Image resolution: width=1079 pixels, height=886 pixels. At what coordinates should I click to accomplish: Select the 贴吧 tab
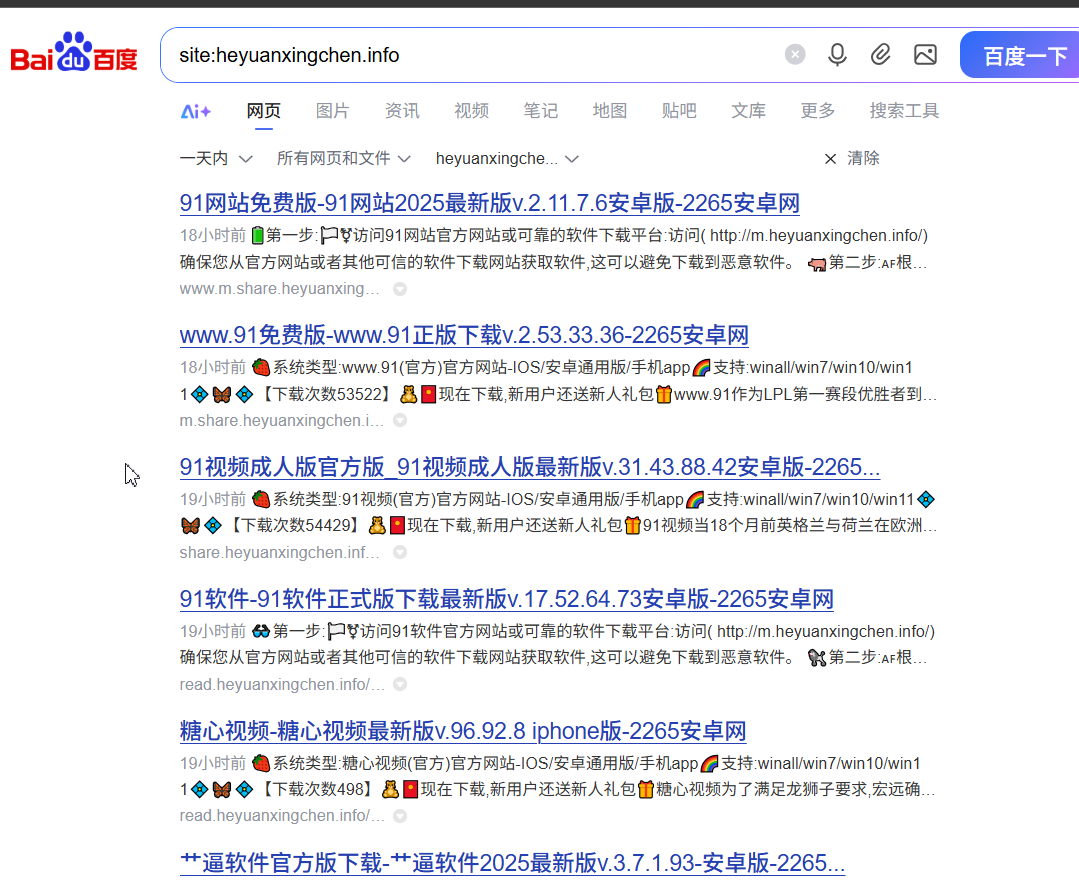679,111
